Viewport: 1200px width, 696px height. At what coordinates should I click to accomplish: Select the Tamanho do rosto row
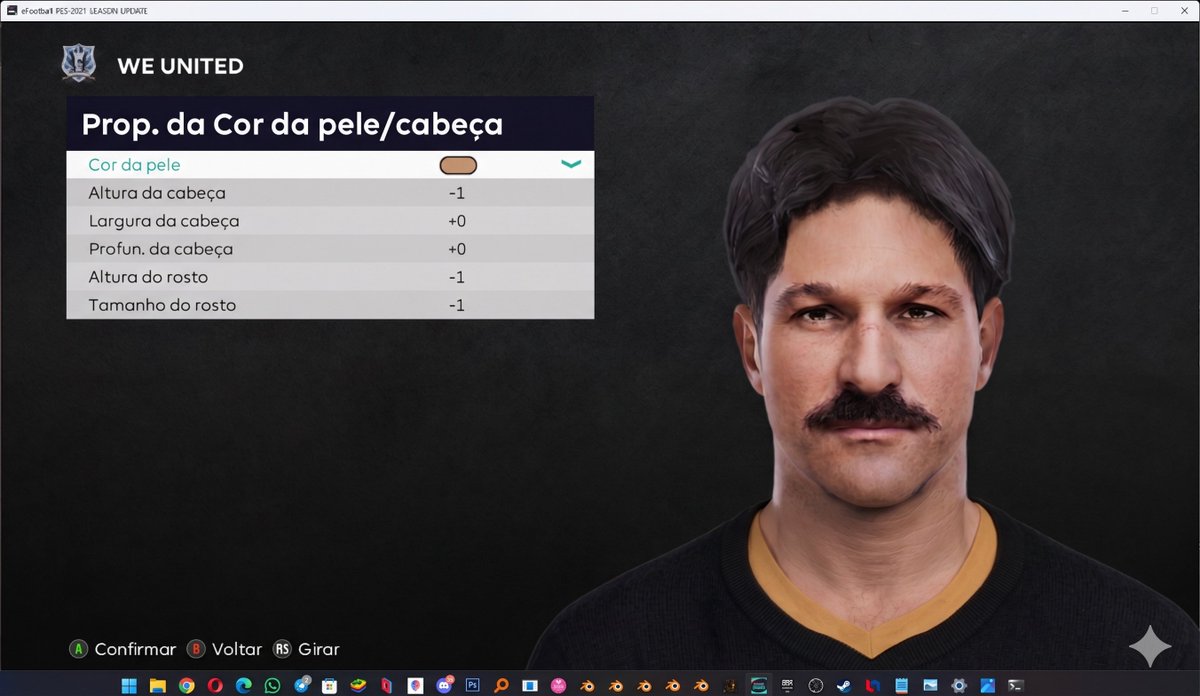coord(330,305)
